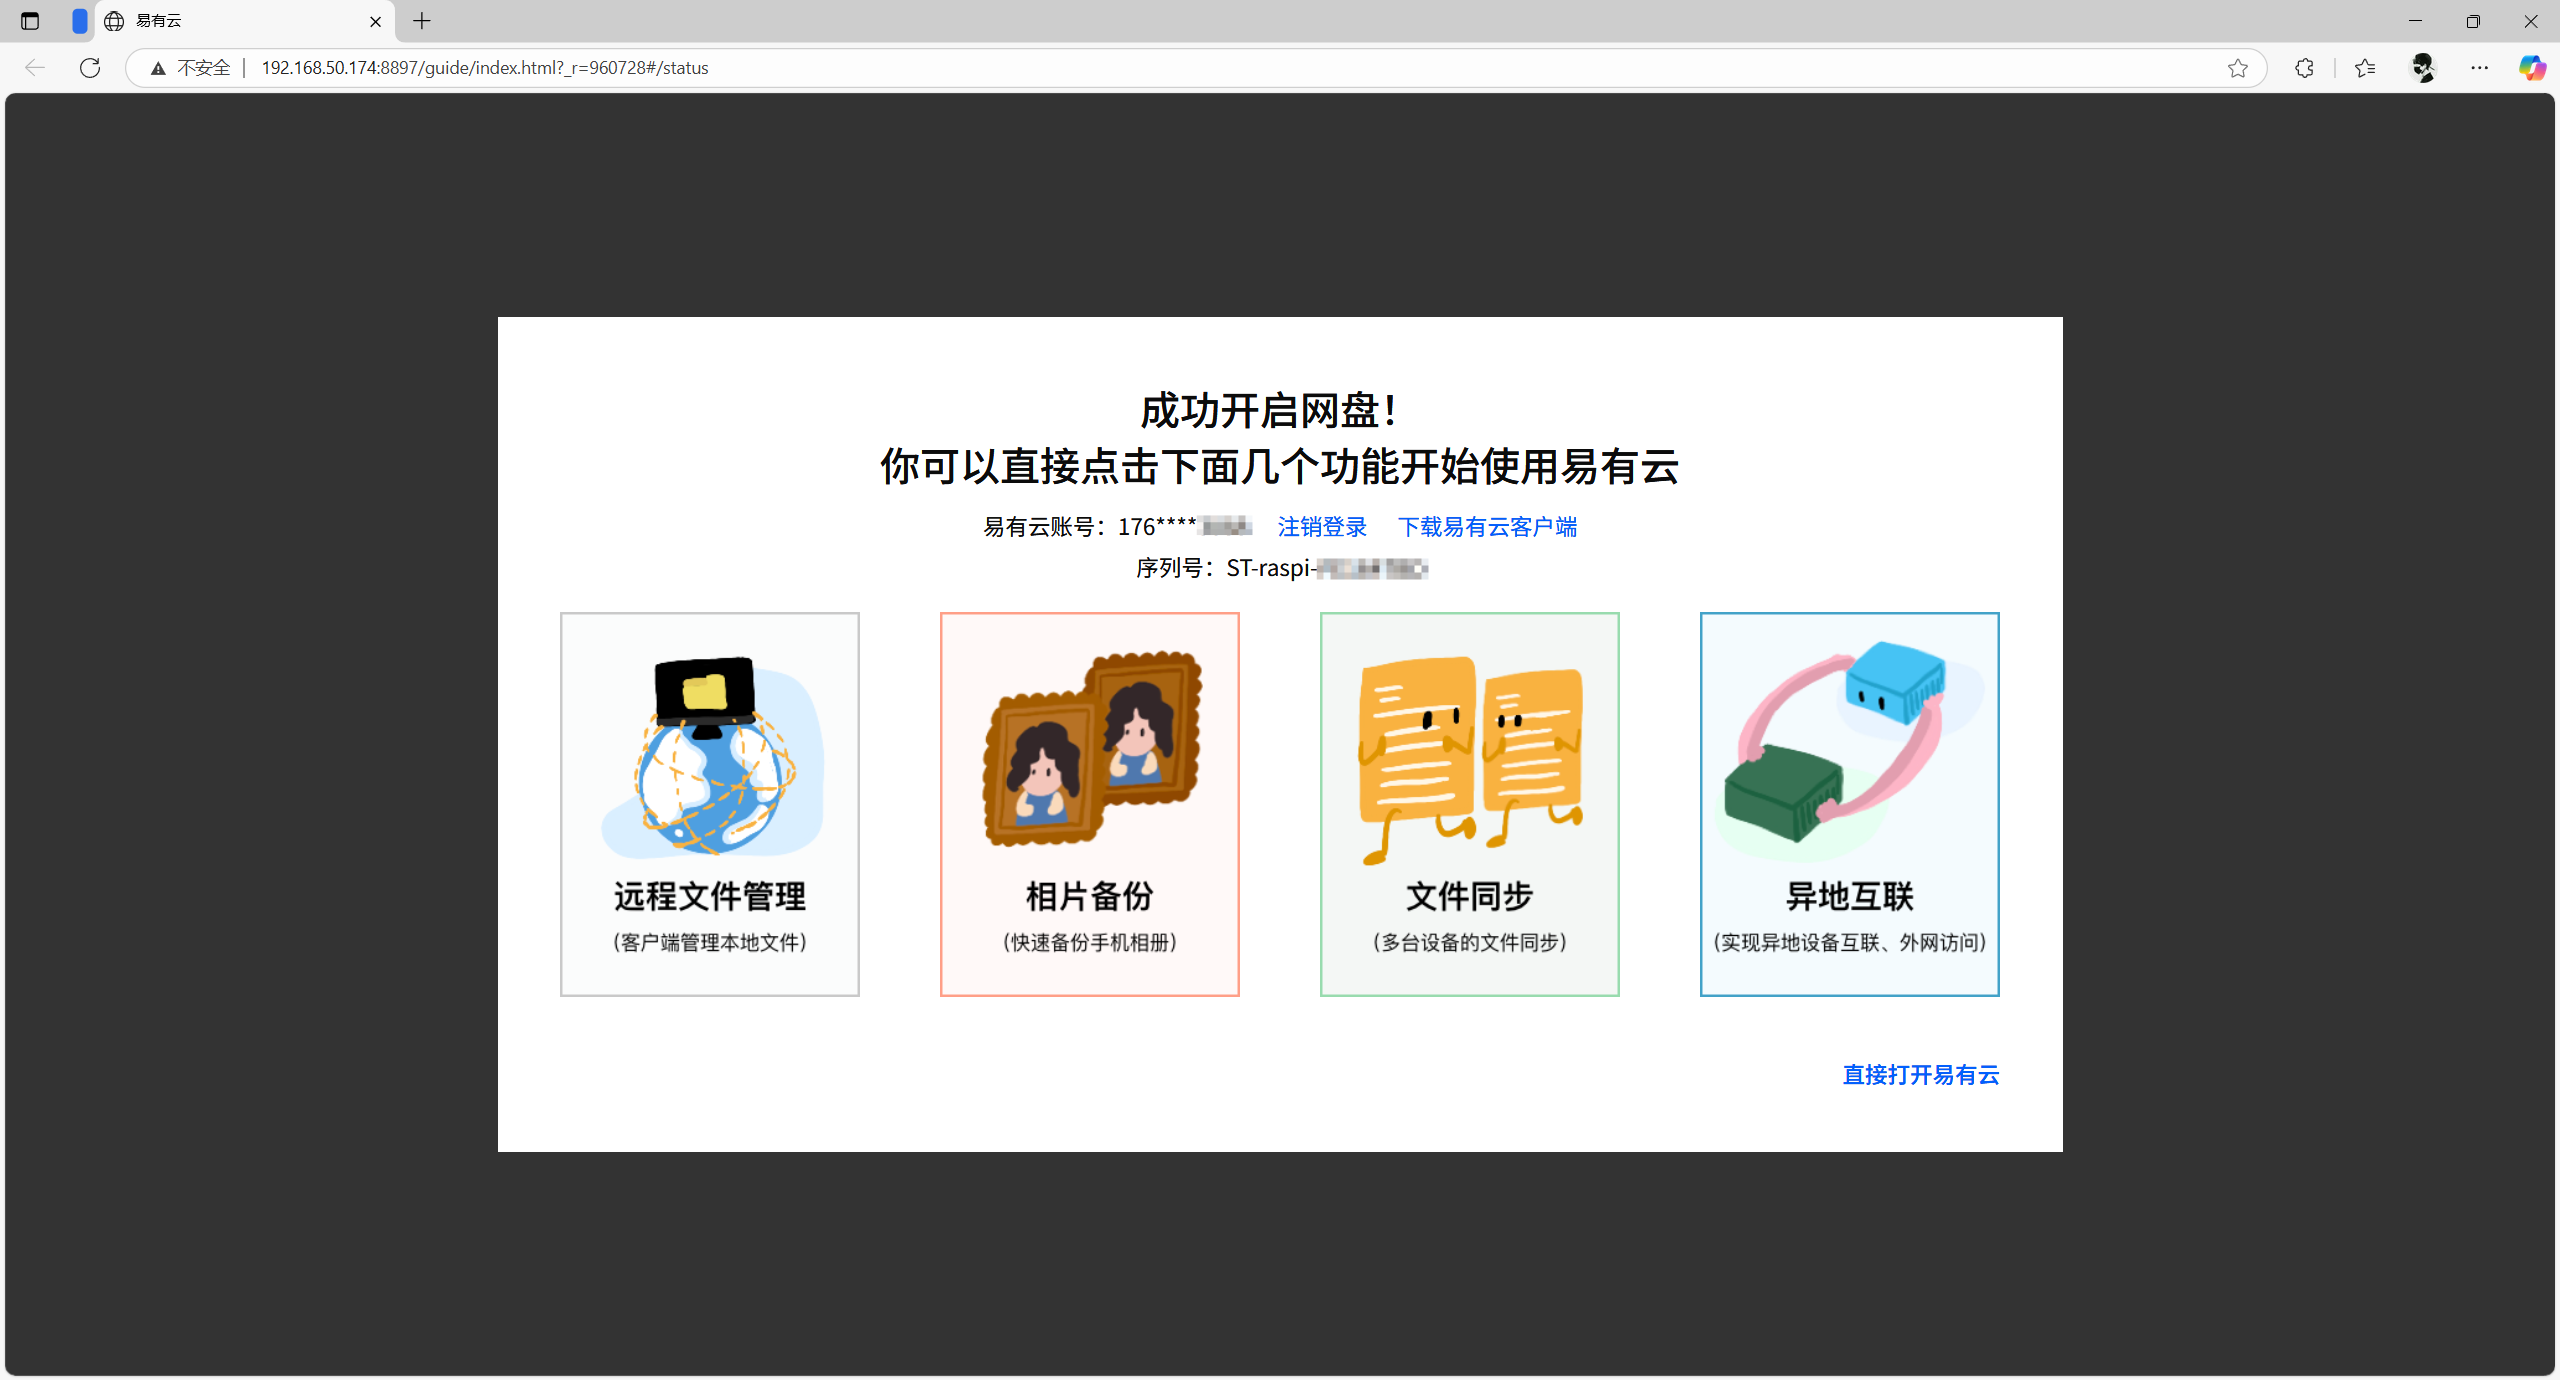Open 下载易有云客户端 download link
Screen dimensions: 2560x1380
(1487, 527)
